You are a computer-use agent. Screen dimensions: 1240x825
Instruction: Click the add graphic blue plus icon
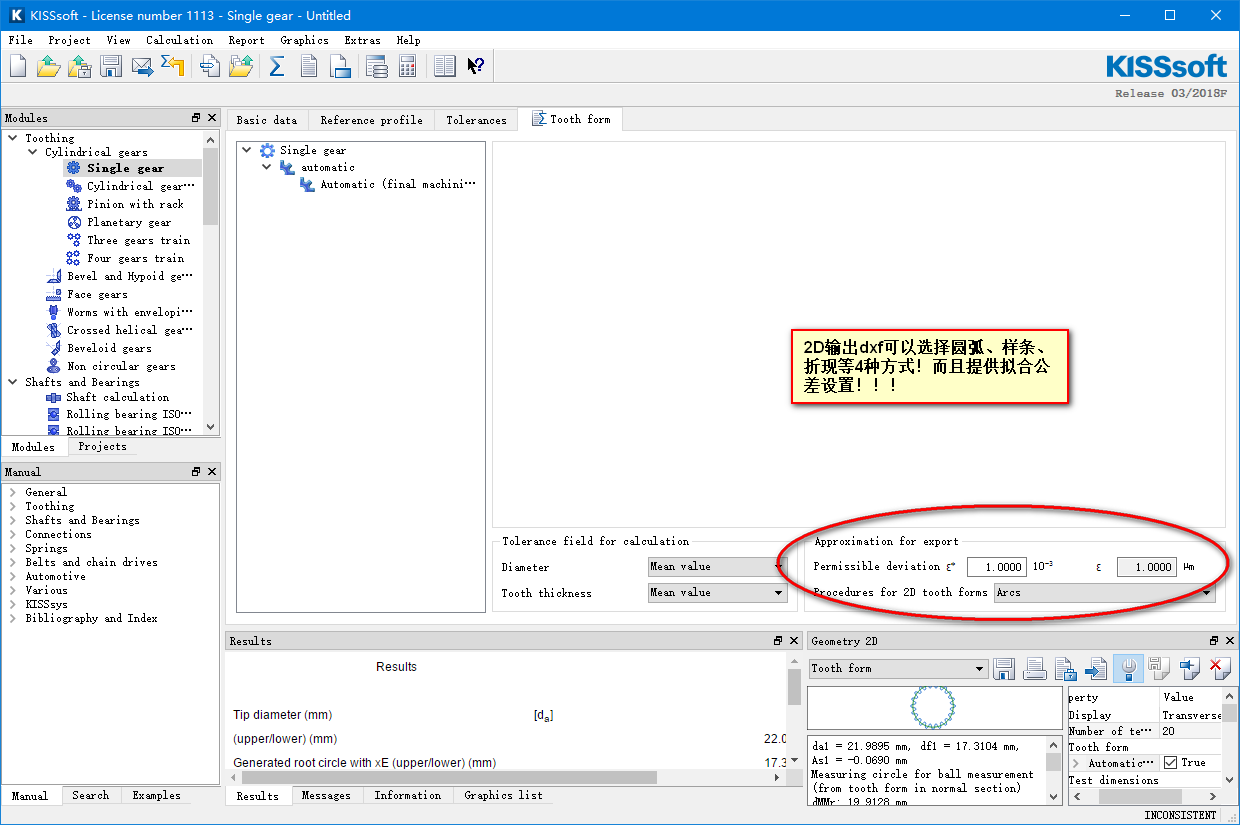pyautogui.click(x=1190, y=668)
